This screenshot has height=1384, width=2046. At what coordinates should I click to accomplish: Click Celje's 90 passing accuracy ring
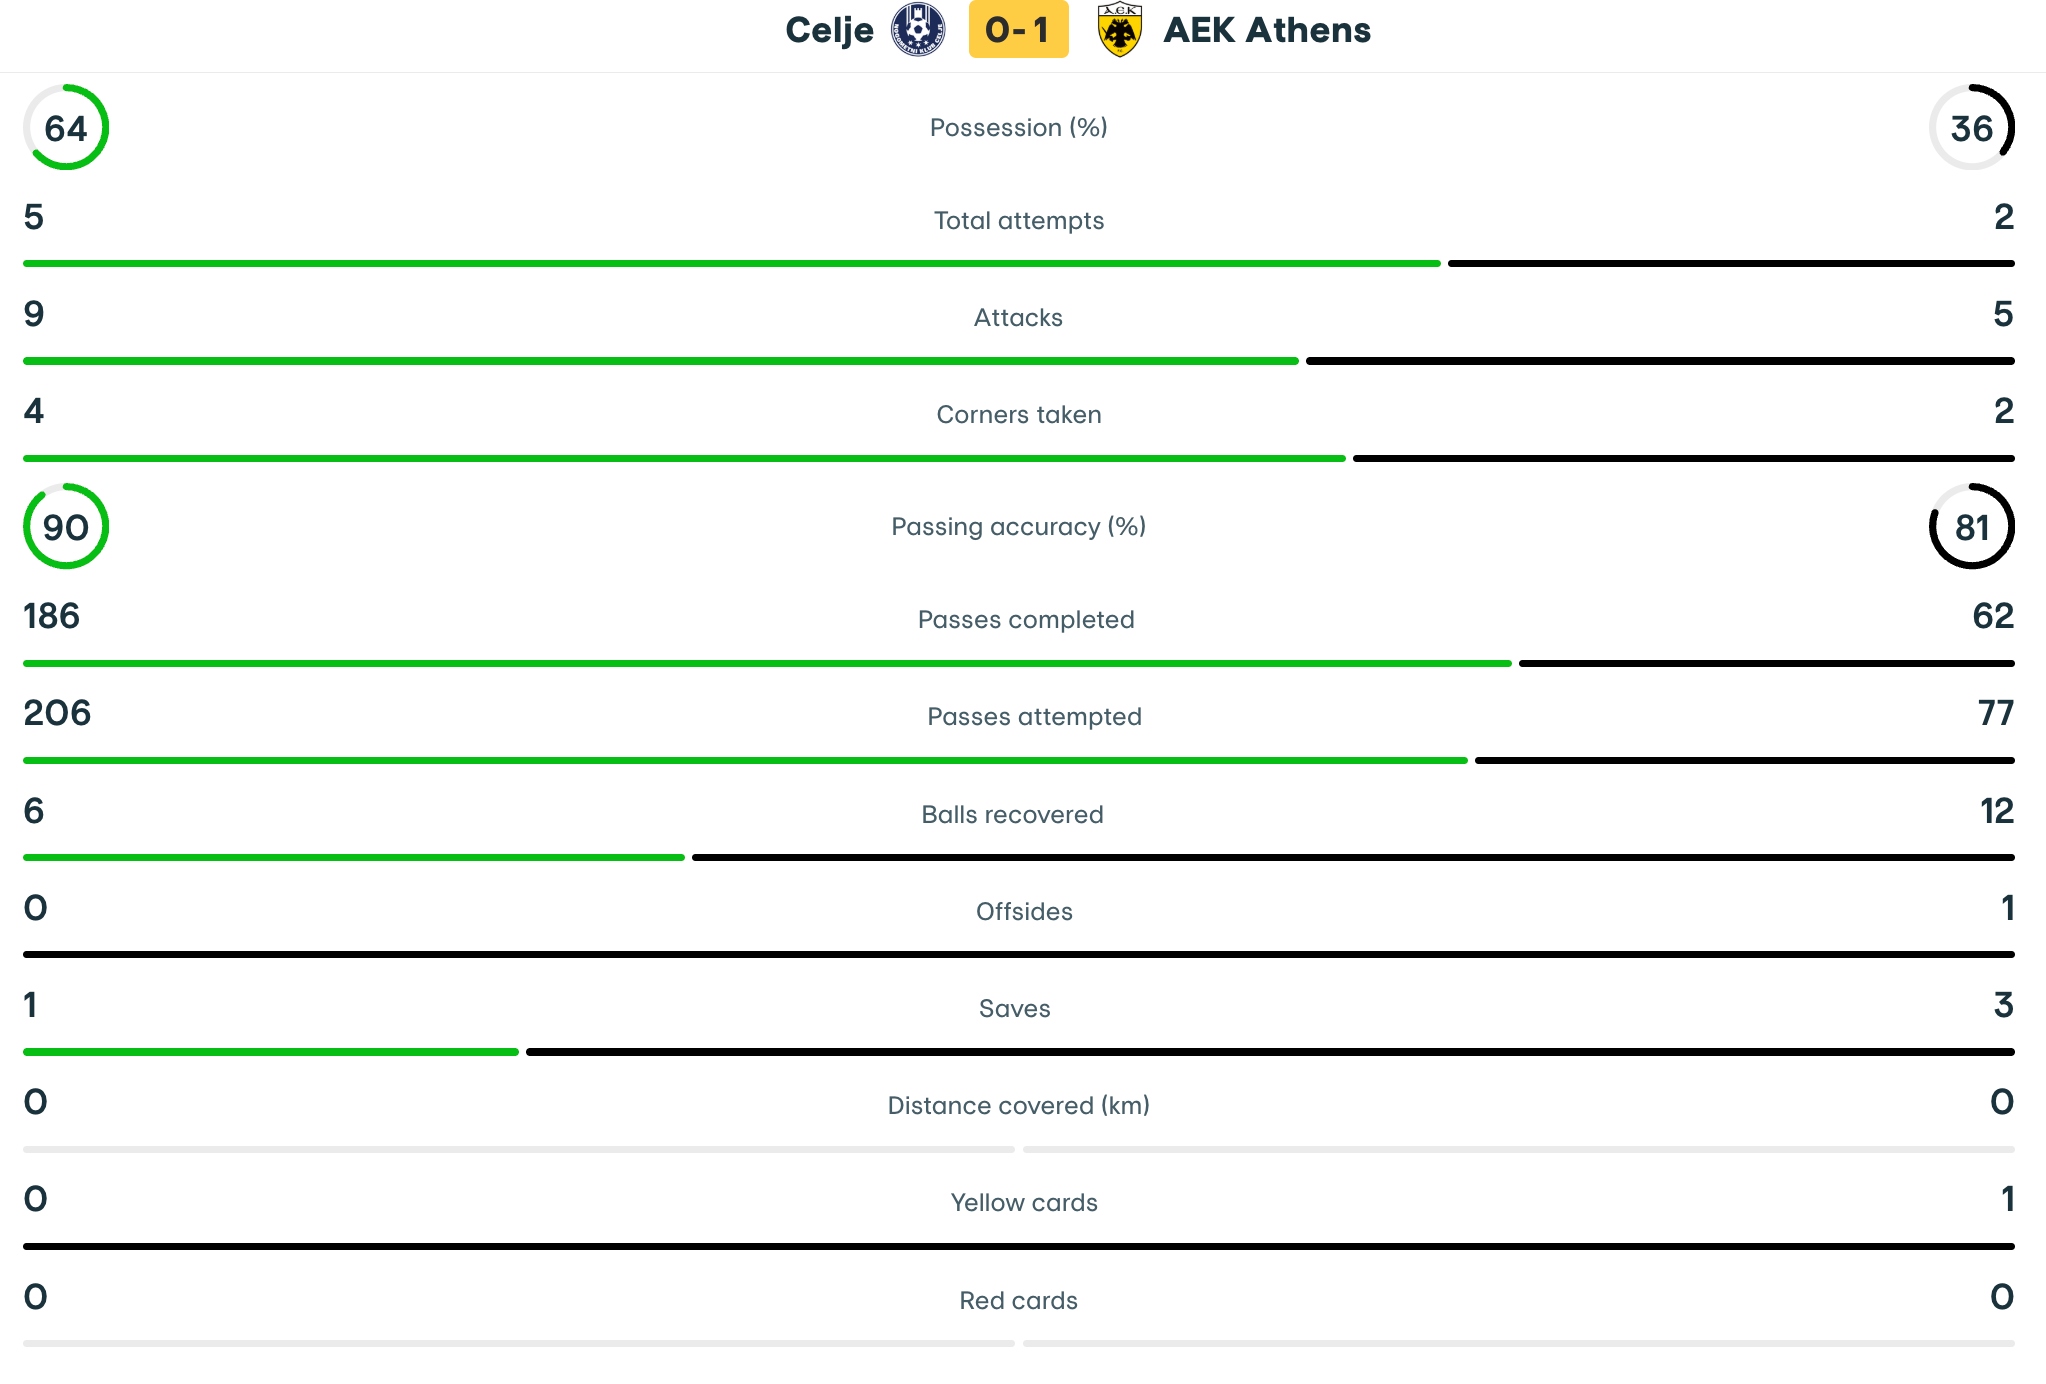click(x=66, y=526)
